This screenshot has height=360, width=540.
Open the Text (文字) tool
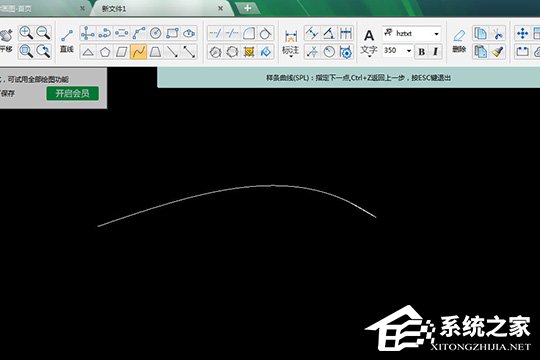pos(369,42)
